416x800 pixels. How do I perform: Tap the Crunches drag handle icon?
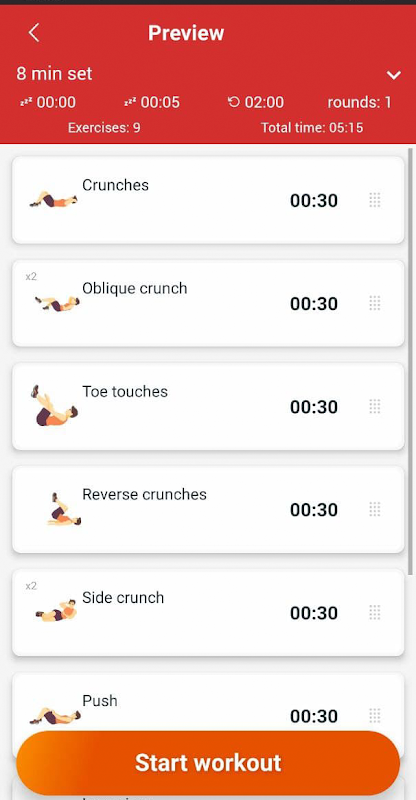(x=375, y=200)
